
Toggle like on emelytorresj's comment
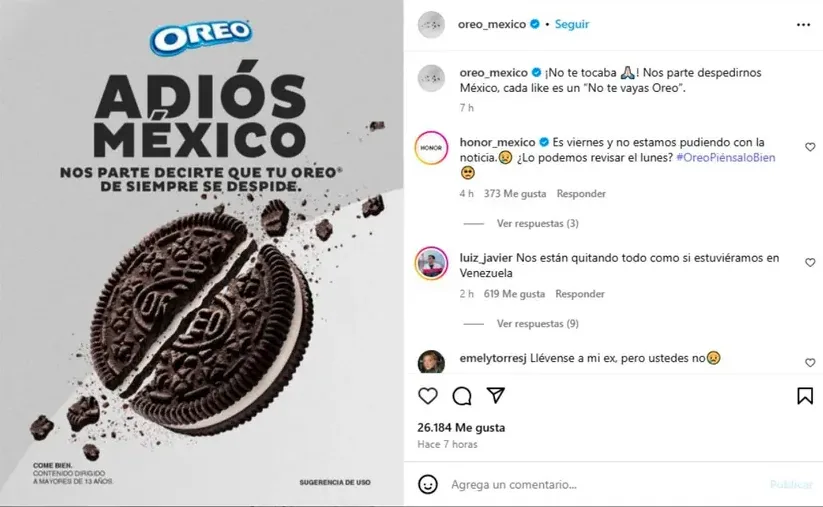(x=810, y=363)
